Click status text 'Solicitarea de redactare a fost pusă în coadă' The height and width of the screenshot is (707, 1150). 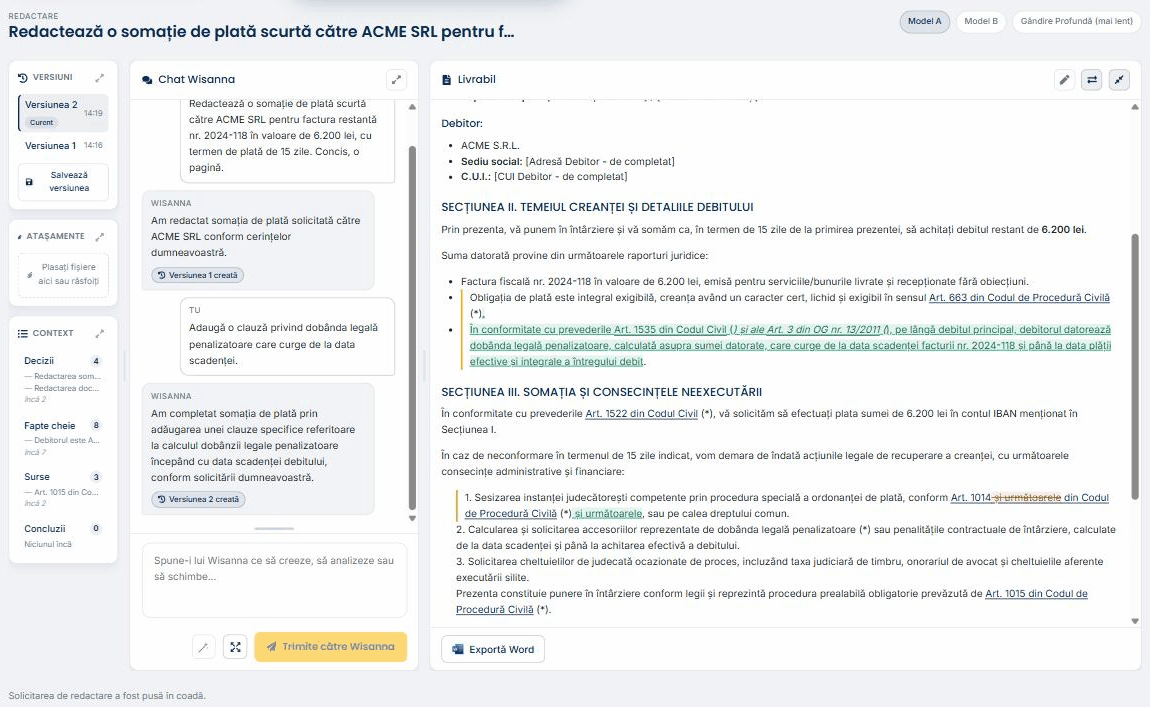click(107, 695)
